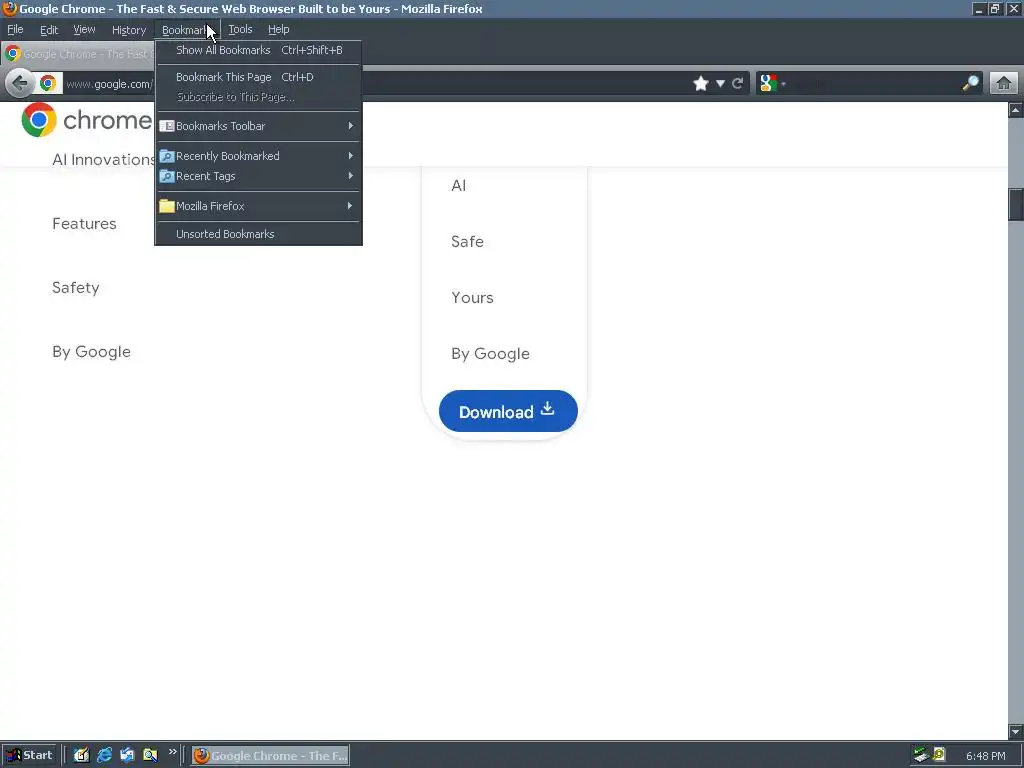
Task: Click the Bookmarks Toolbar icon
Action: pyautogui.click(x=167, y=126)
